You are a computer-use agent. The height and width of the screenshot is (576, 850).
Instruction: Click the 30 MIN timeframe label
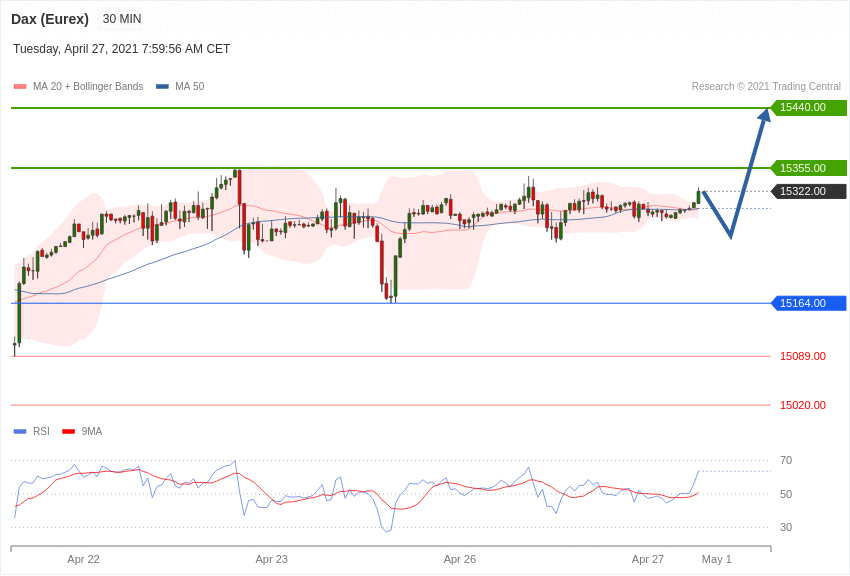122,19
